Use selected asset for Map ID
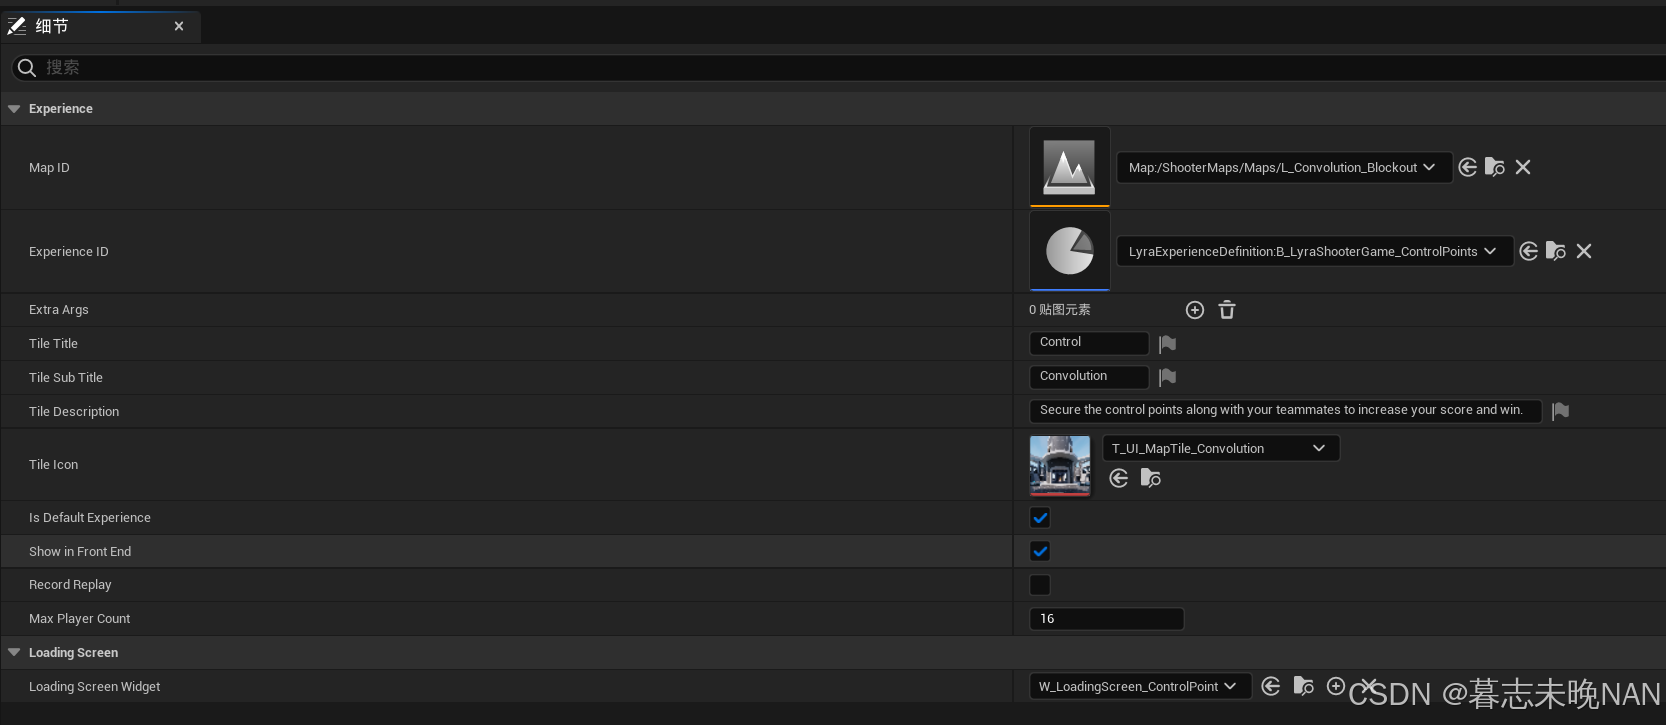Image resolution: width=1666 pixels, height=725 pixels. pos(1468,167)
